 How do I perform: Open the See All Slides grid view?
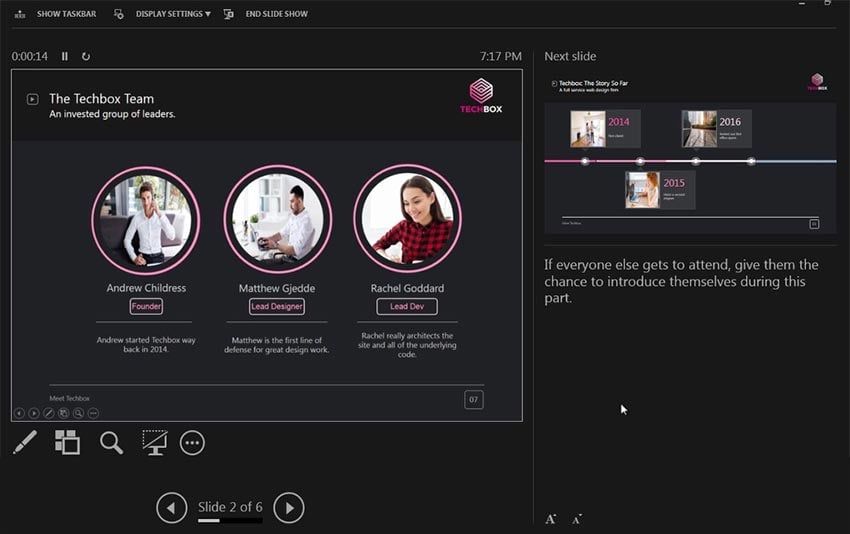click(x=67, y=442)
